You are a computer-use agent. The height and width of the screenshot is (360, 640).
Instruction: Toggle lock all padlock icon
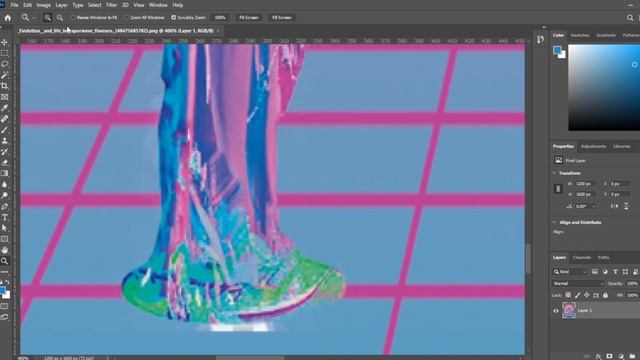point(605,295)
